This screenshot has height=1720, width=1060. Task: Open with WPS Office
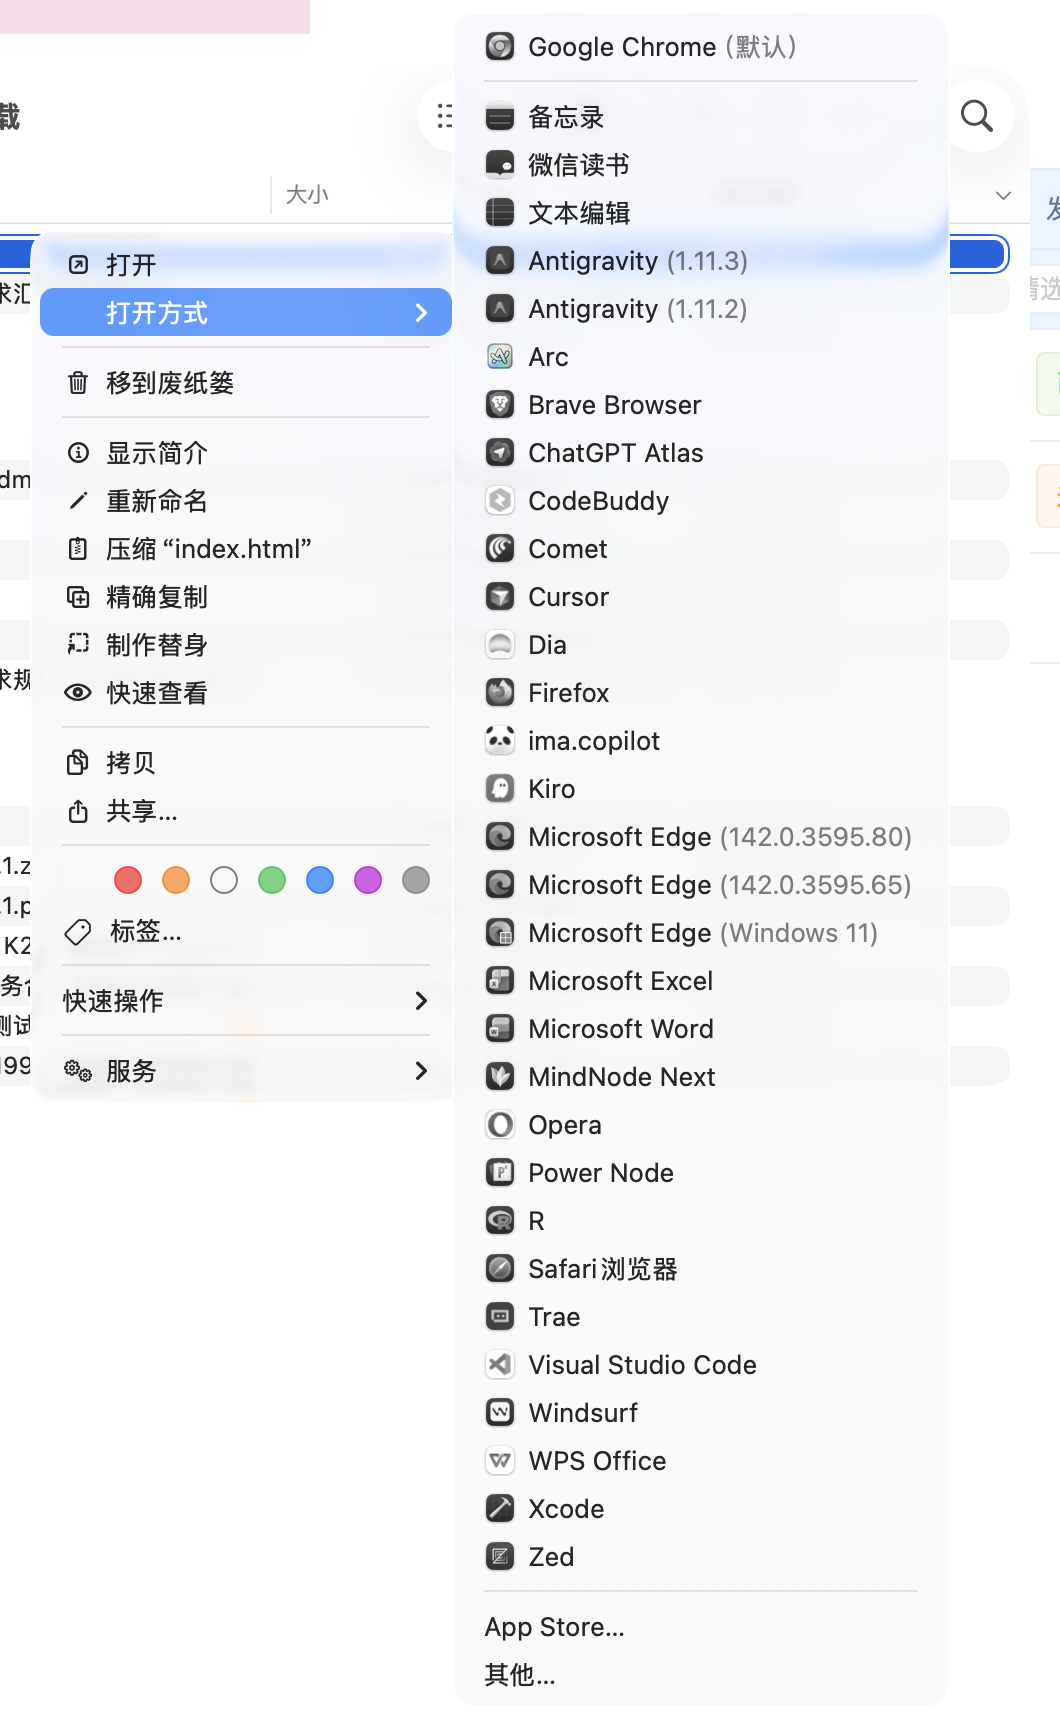[x=701, y=1460]
